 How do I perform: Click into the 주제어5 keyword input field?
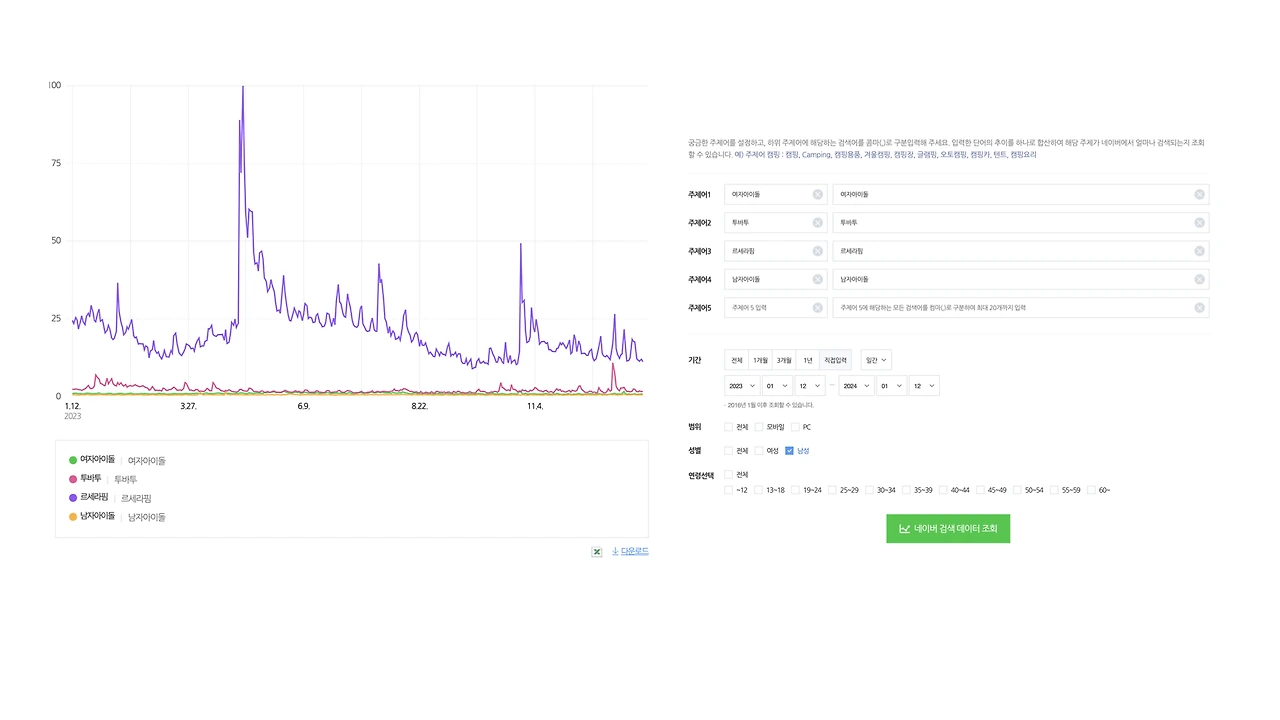tap(1021, 308)
